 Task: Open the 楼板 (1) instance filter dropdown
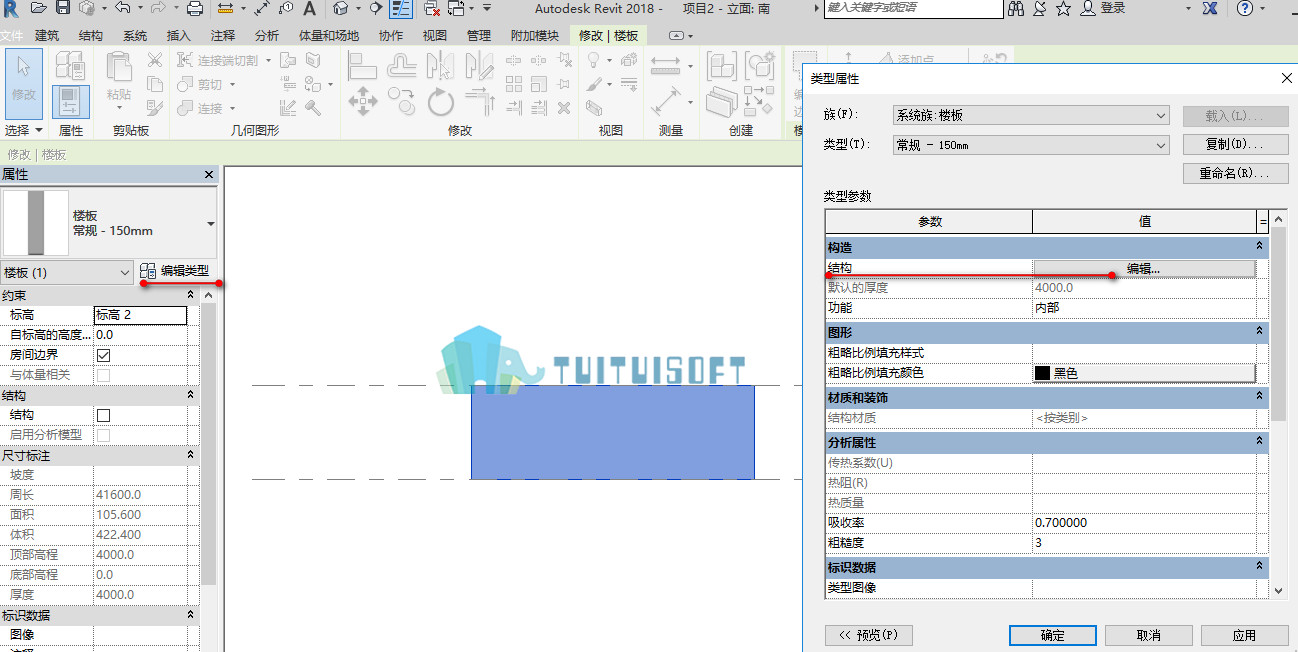point(67,272)
